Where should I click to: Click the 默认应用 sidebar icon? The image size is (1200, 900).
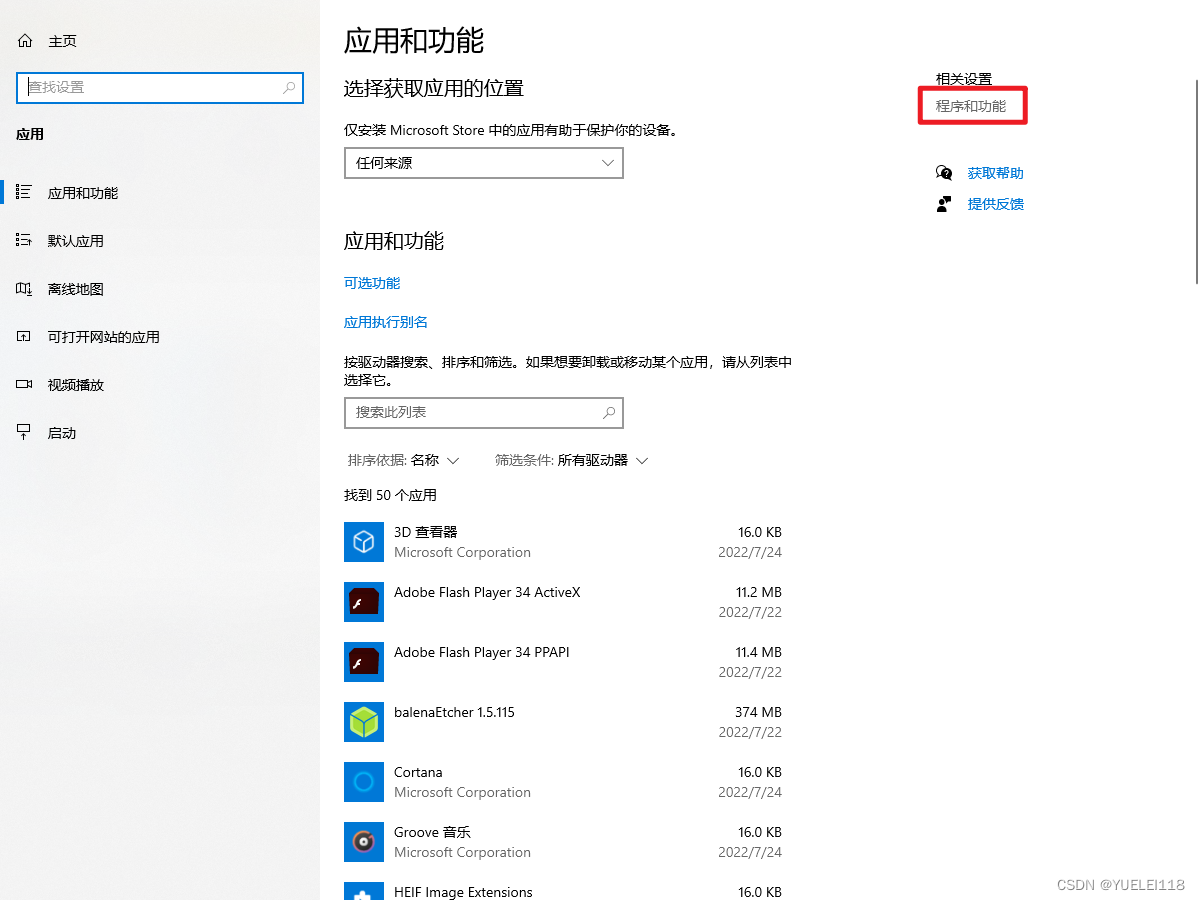pos(25,240)
